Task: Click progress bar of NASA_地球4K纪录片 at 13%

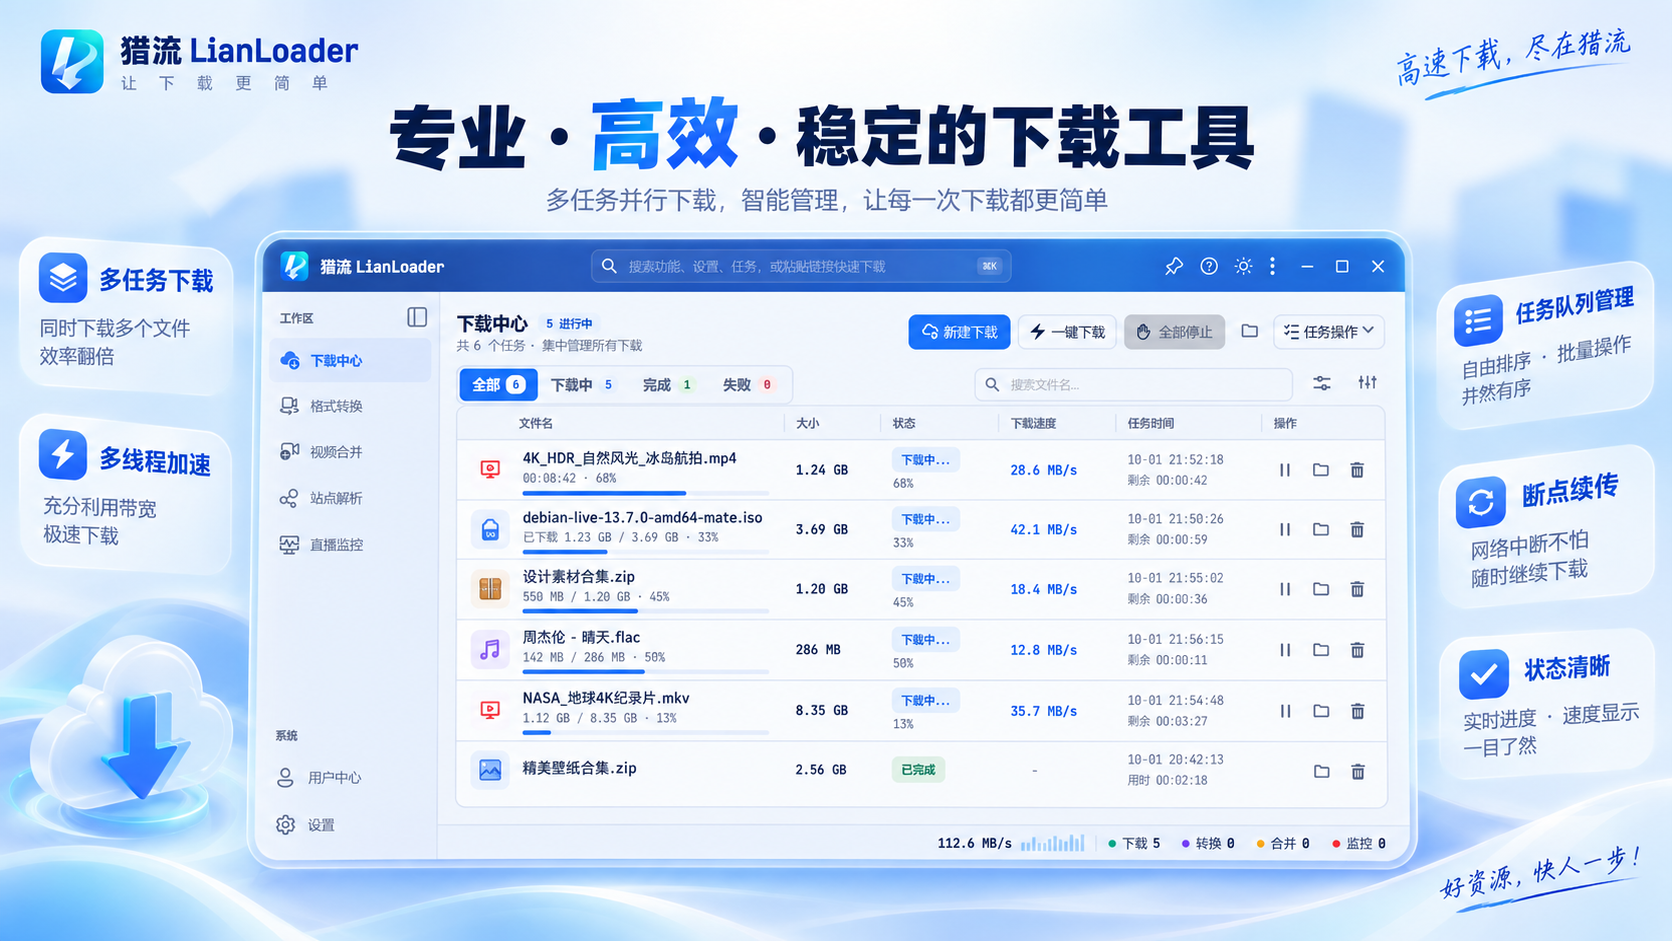Action: pyautogui.click(x=646, y=733)
